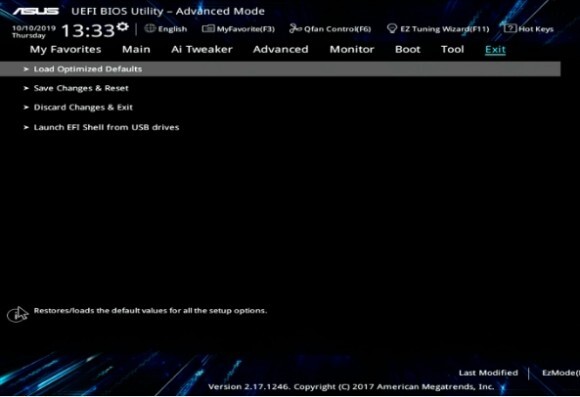
Task: Click the ASUS logo
Action: [36, 11]
